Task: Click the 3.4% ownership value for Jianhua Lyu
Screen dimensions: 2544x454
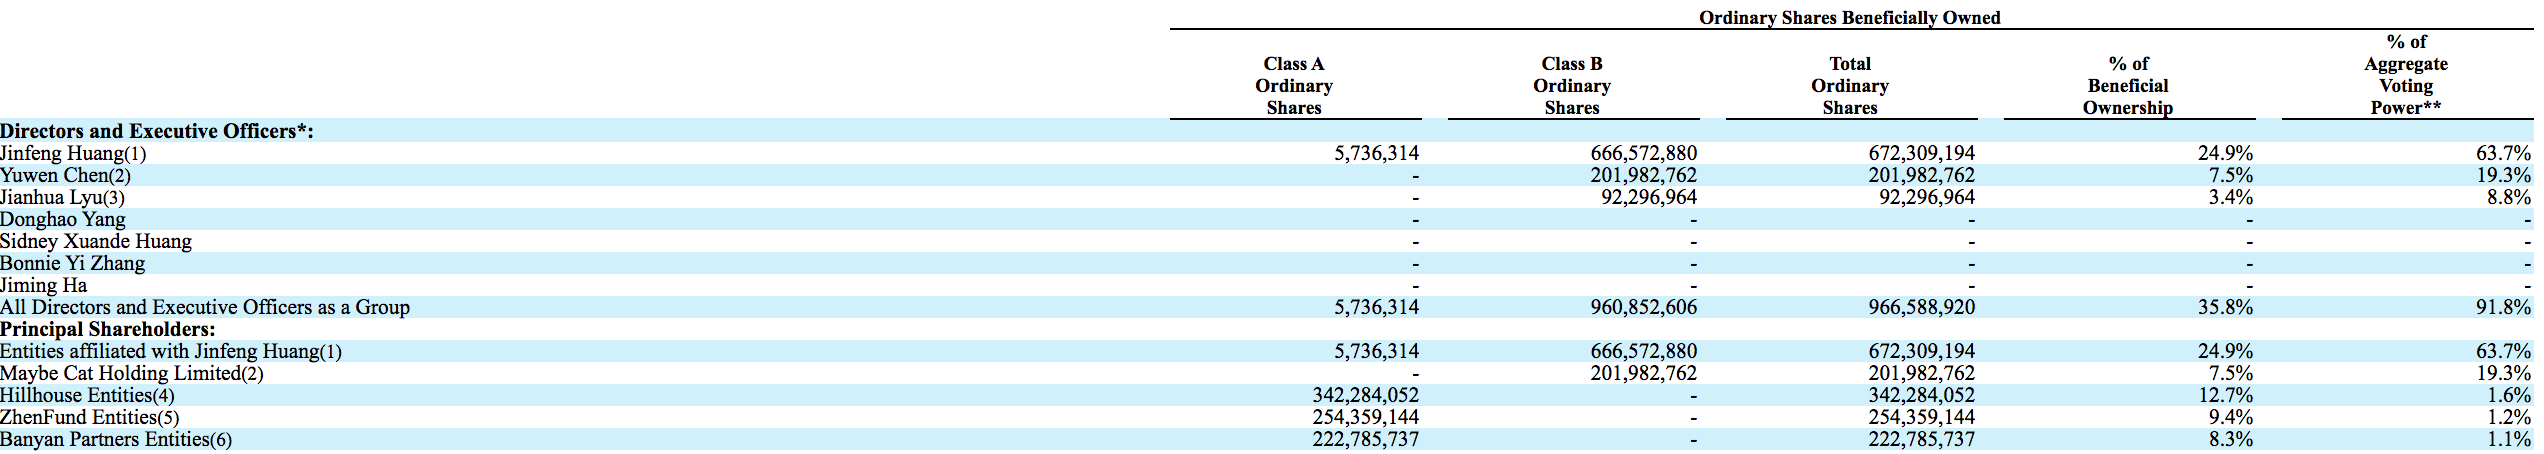Action: [x=2231, y=197]
